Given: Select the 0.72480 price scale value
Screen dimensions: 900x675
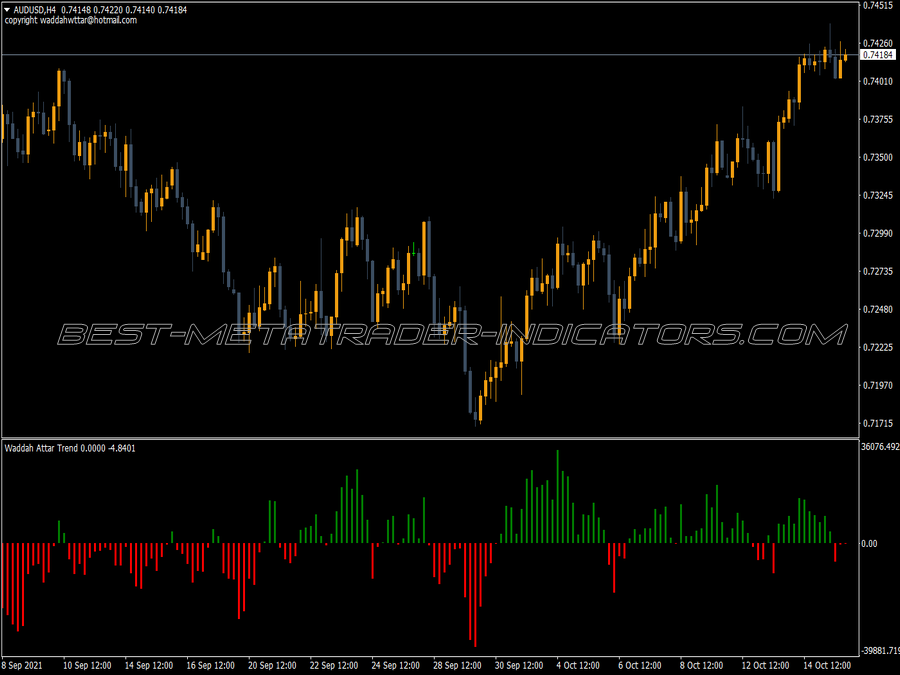Looking at the screenshot, I should click(878, 309).
